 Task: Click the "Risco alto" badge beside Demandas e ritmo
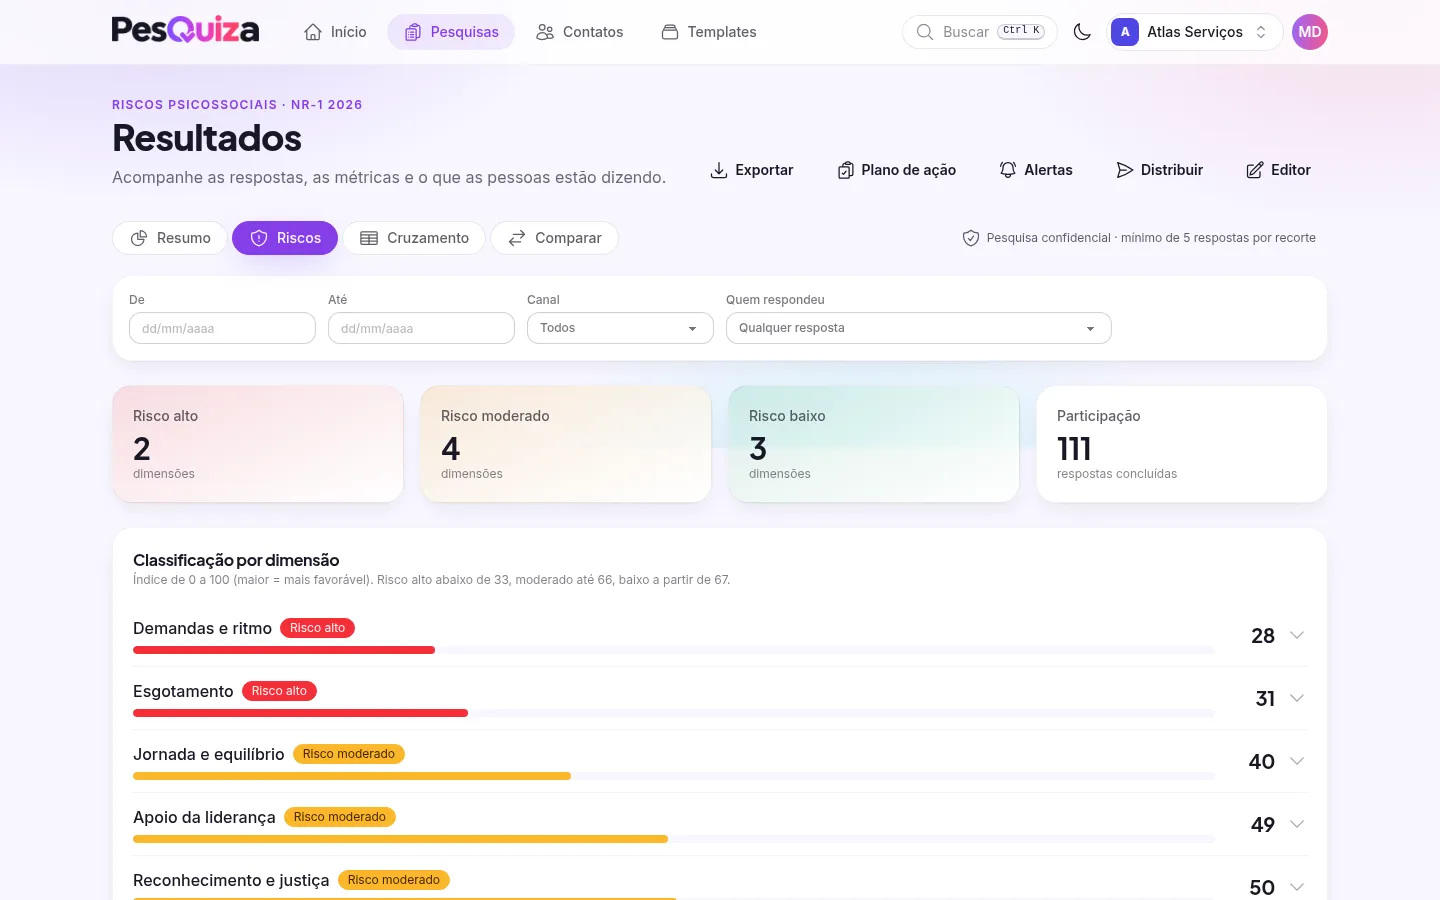317,628
